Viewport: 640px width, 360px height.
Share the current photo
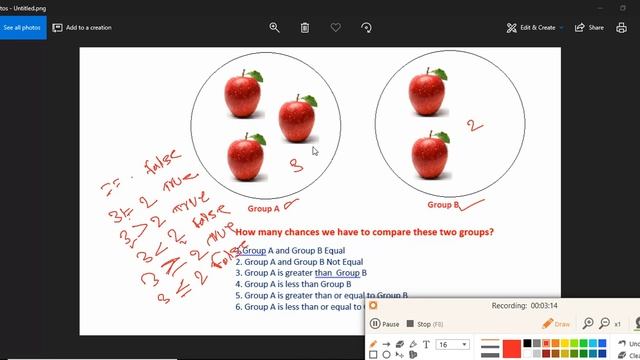(x=589, y=28)
